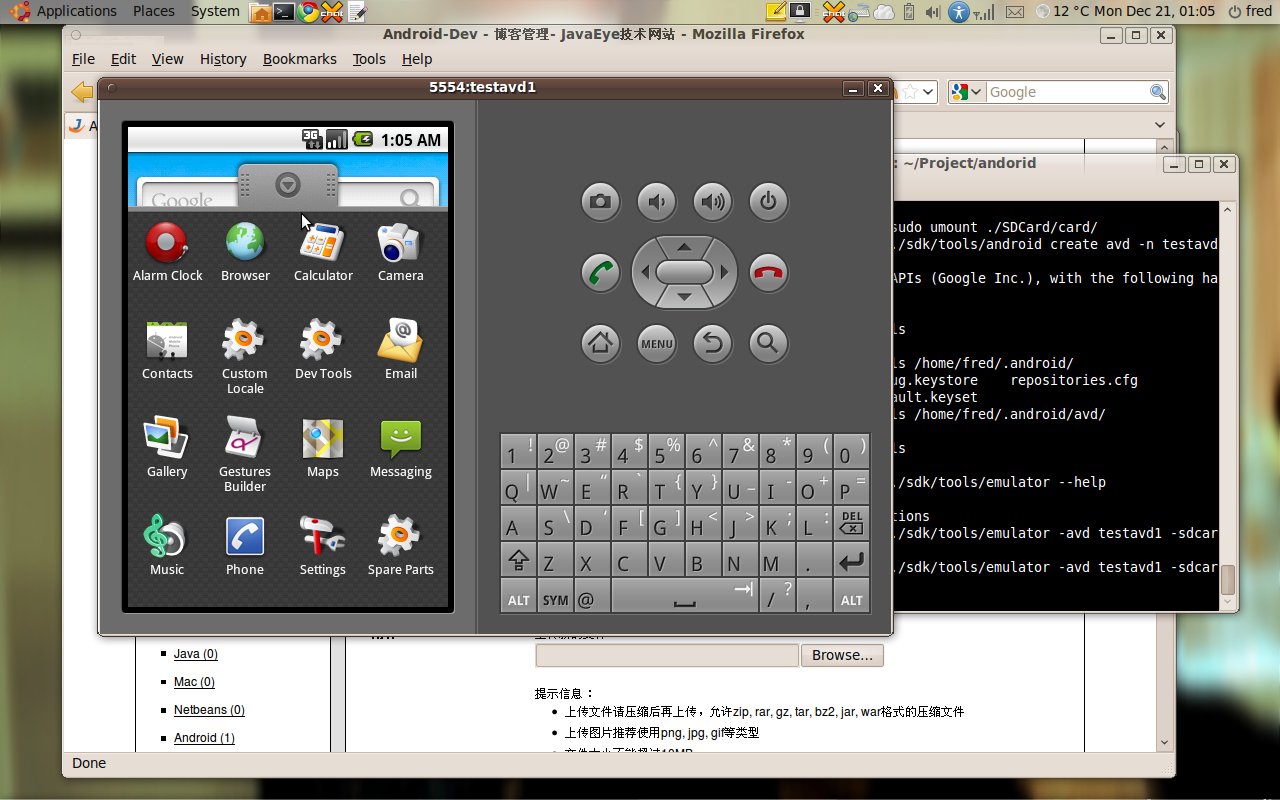Click the emulator back button

(x=712, y=343)
